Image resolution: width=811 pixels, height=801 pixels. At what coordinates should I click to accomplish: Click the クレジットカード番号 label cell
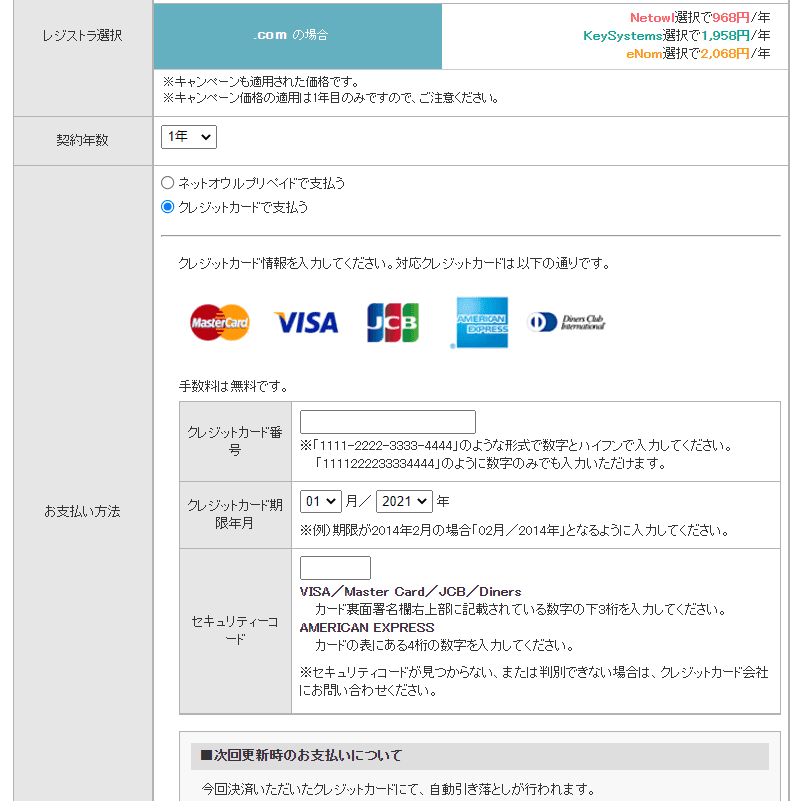point(235,442)
